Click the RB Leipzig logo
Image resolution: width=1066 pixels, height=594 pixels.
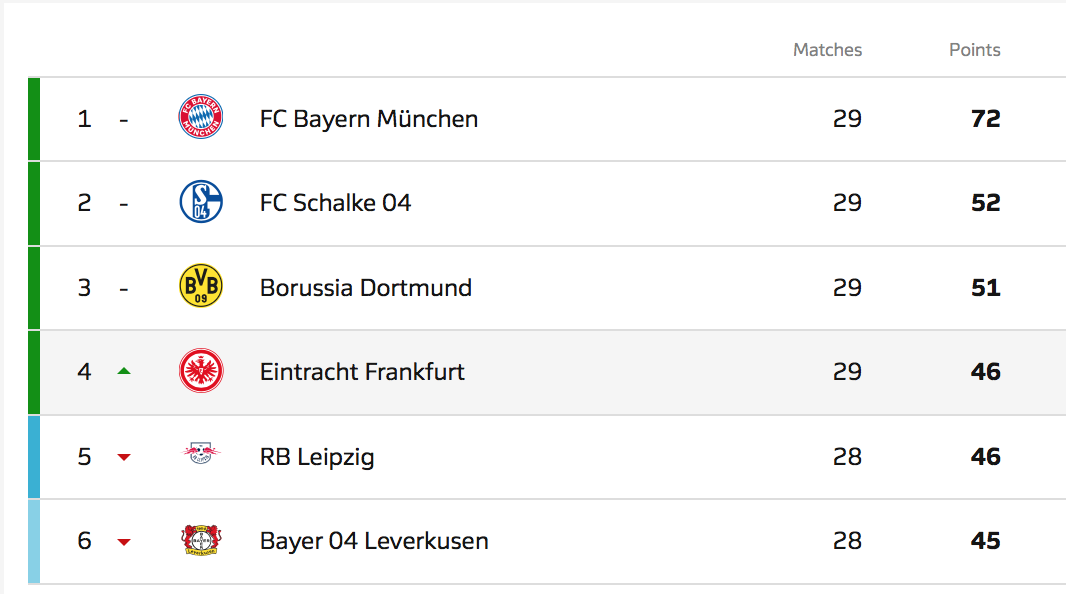point(201,456)
